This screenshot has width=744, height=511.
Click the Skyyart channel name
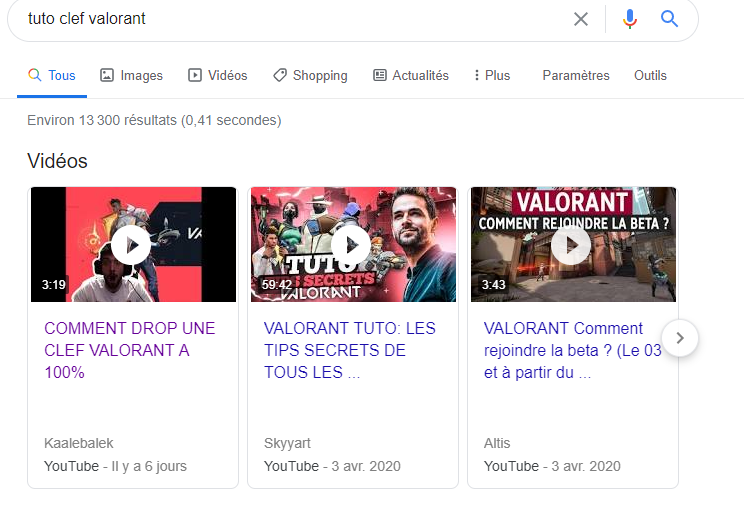tap(287, 443)
